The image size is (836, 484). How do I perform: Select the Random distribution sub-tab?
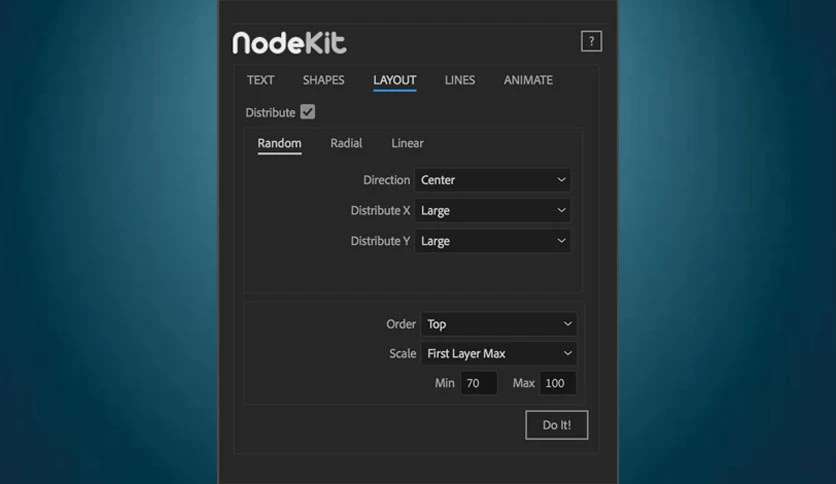coord(279,143)
